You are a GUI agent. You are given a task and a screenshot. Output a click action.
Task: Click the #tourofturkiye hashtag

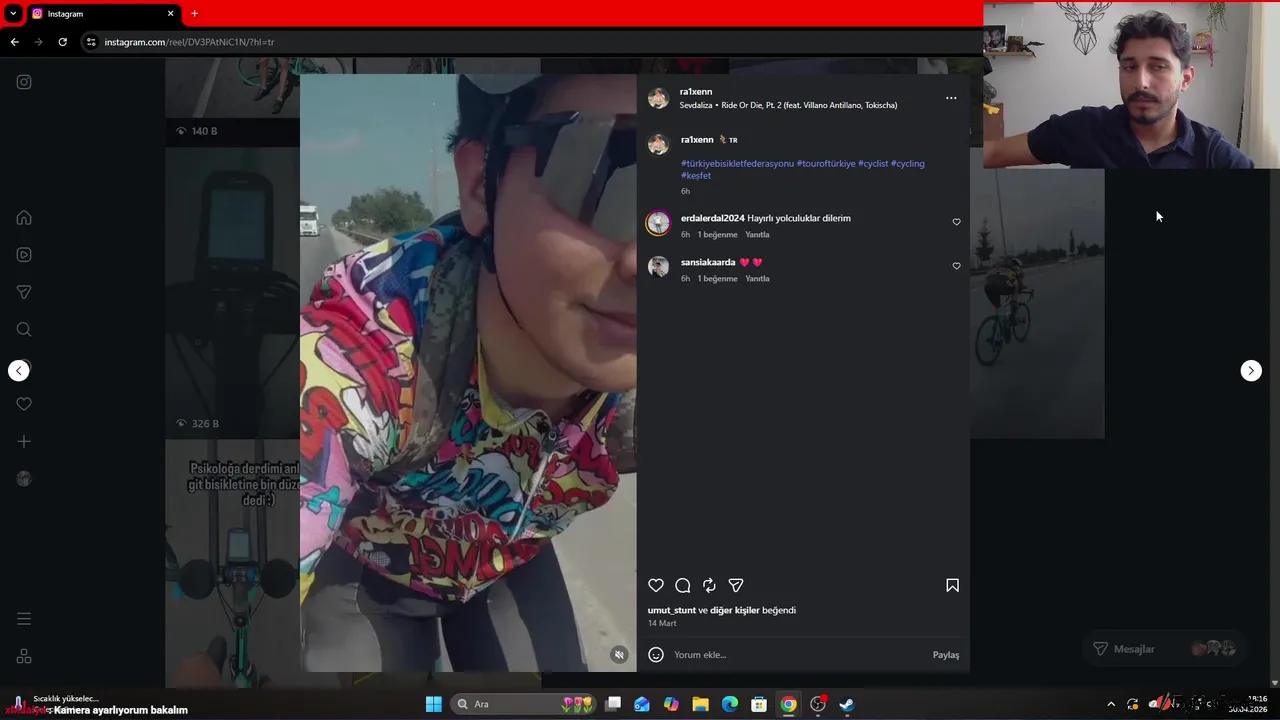[x=826, y=164]
